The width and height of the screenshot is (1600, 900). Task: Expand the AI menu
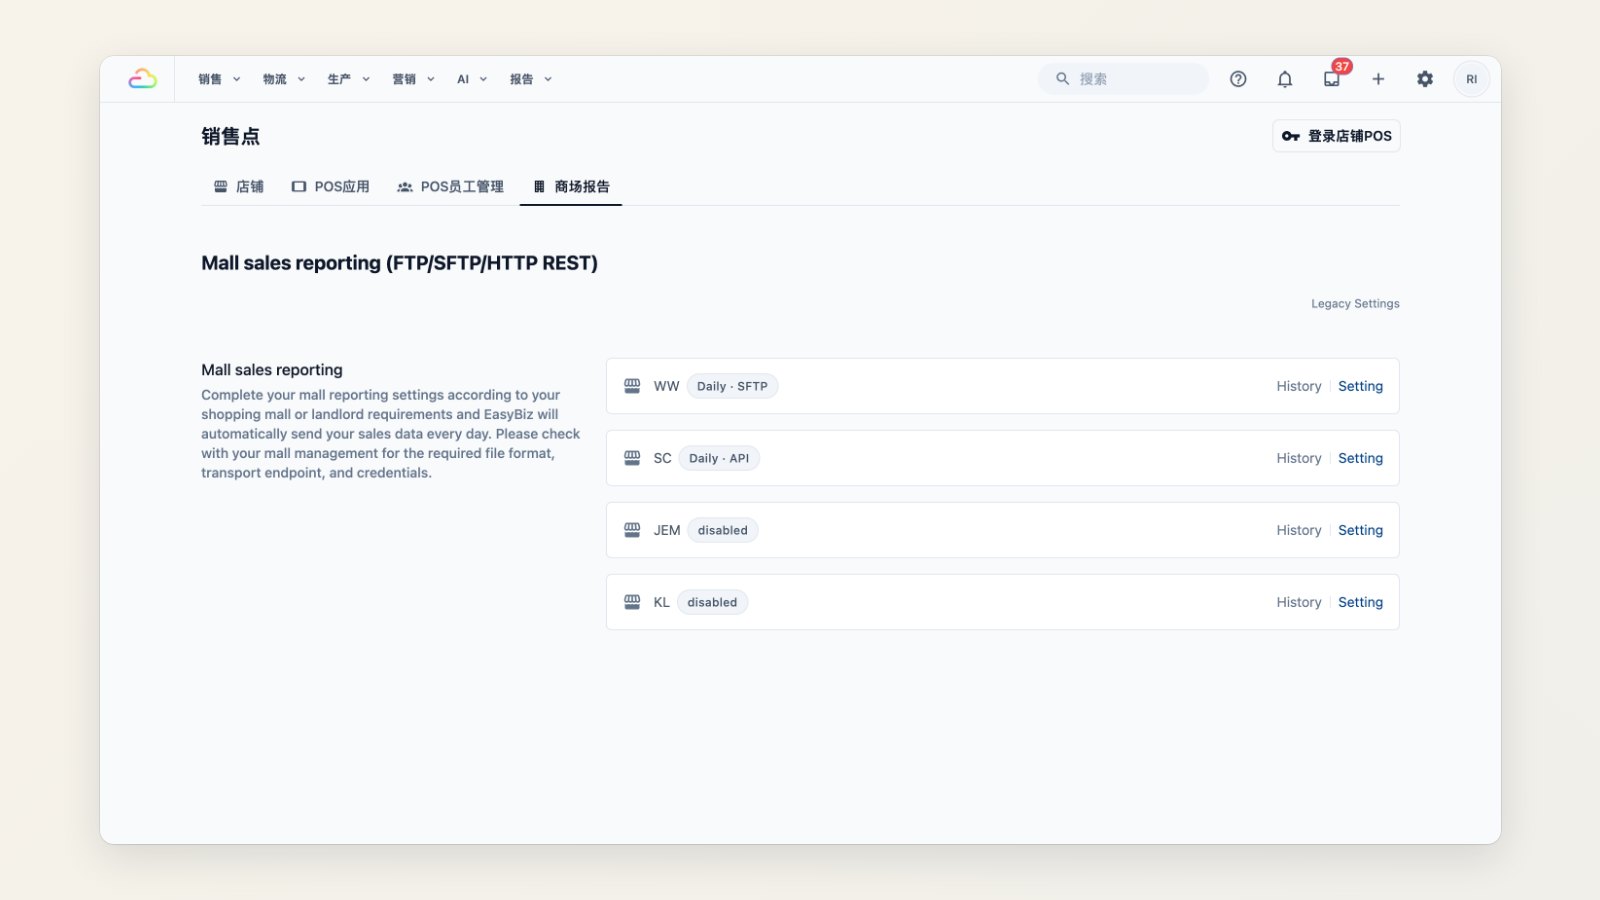472,79
